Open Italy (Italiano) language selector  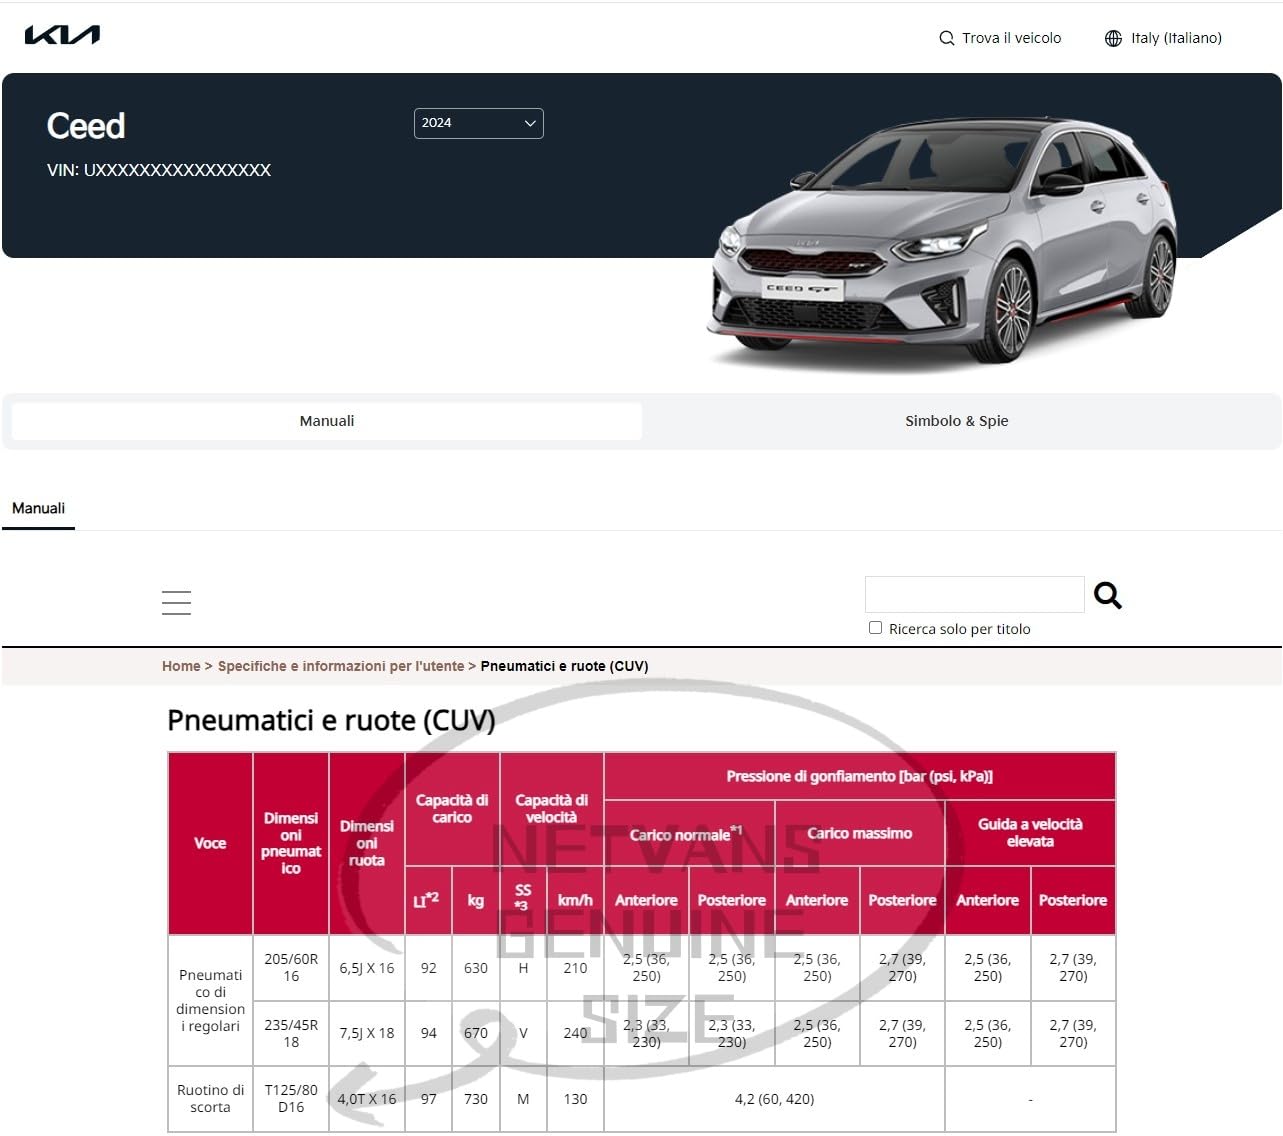pos(1176,38)
